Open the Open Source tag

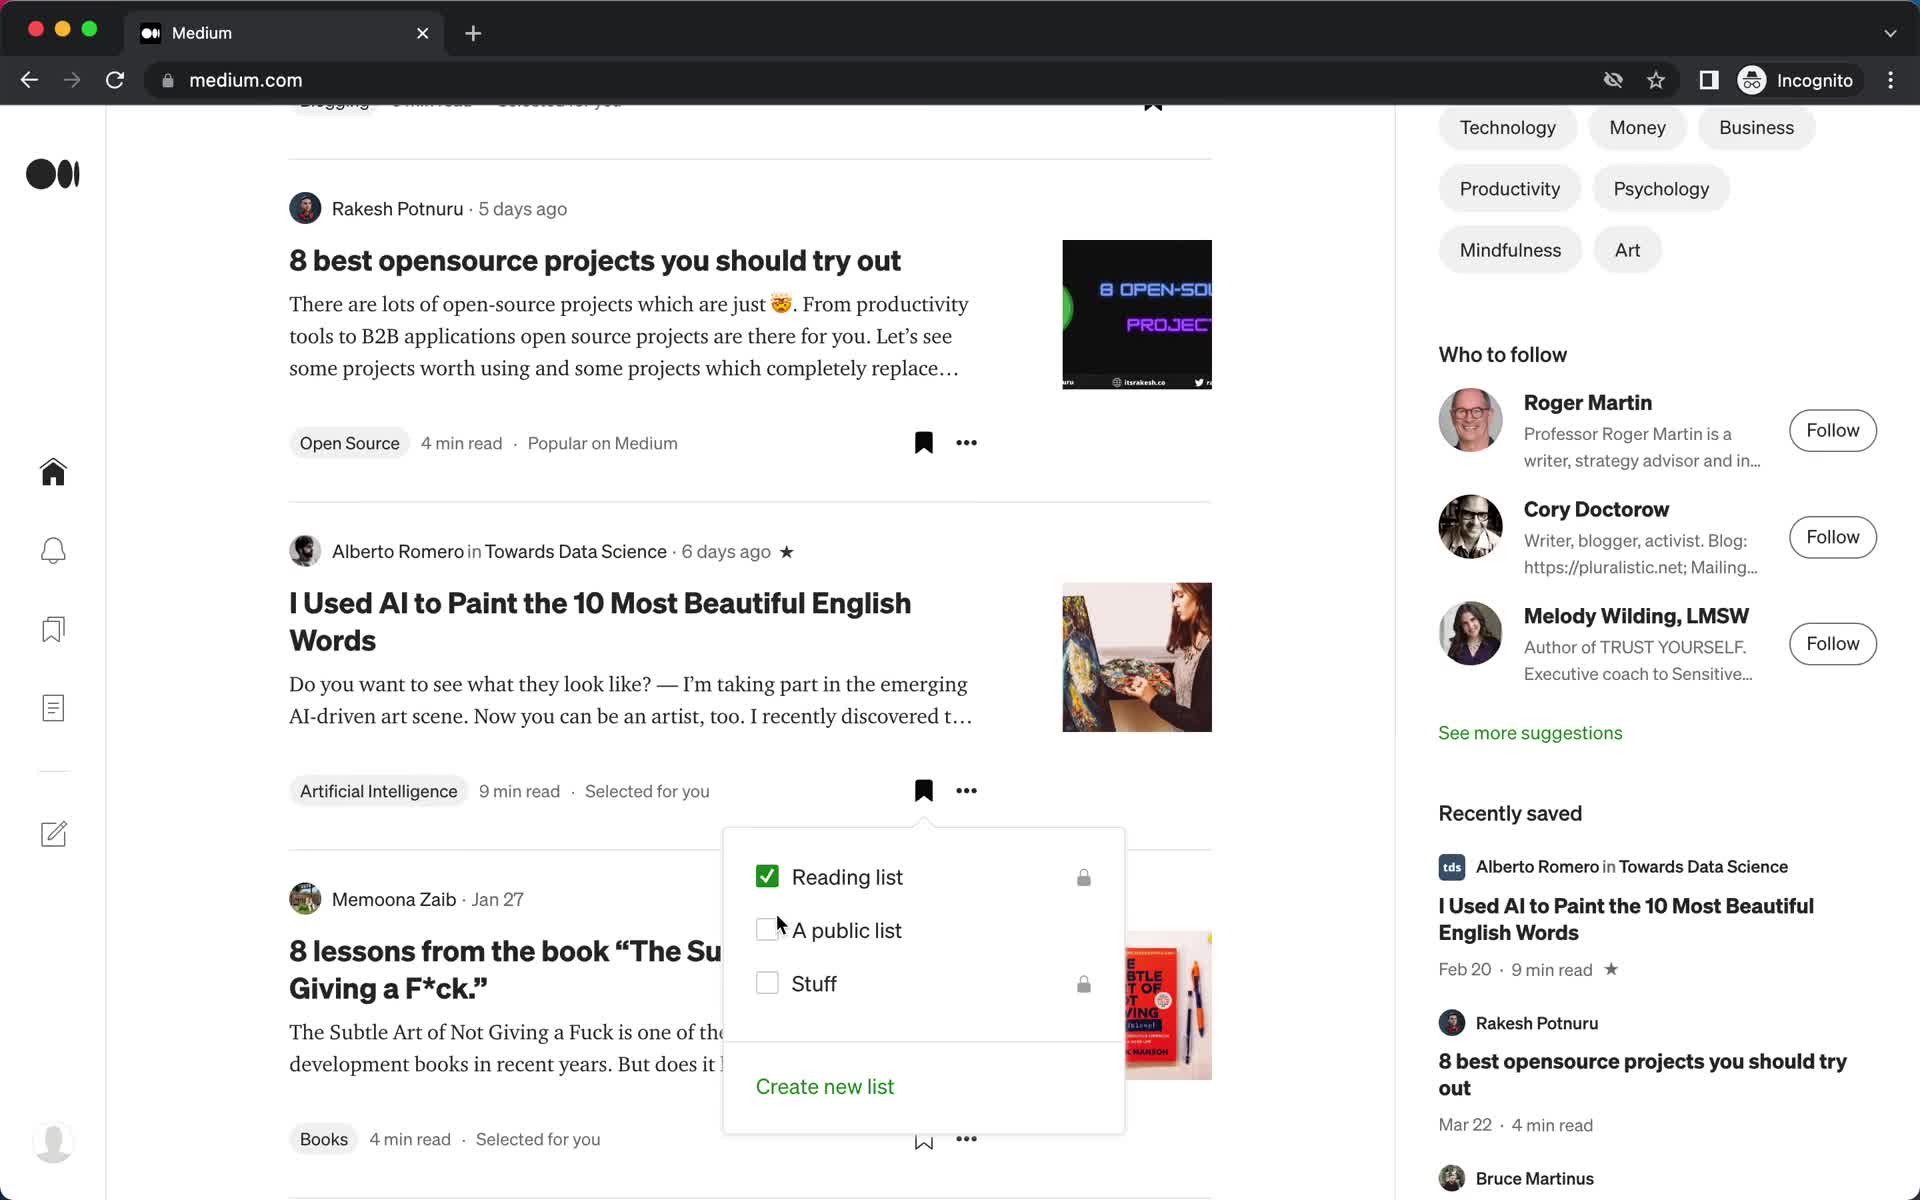point(349,443)
